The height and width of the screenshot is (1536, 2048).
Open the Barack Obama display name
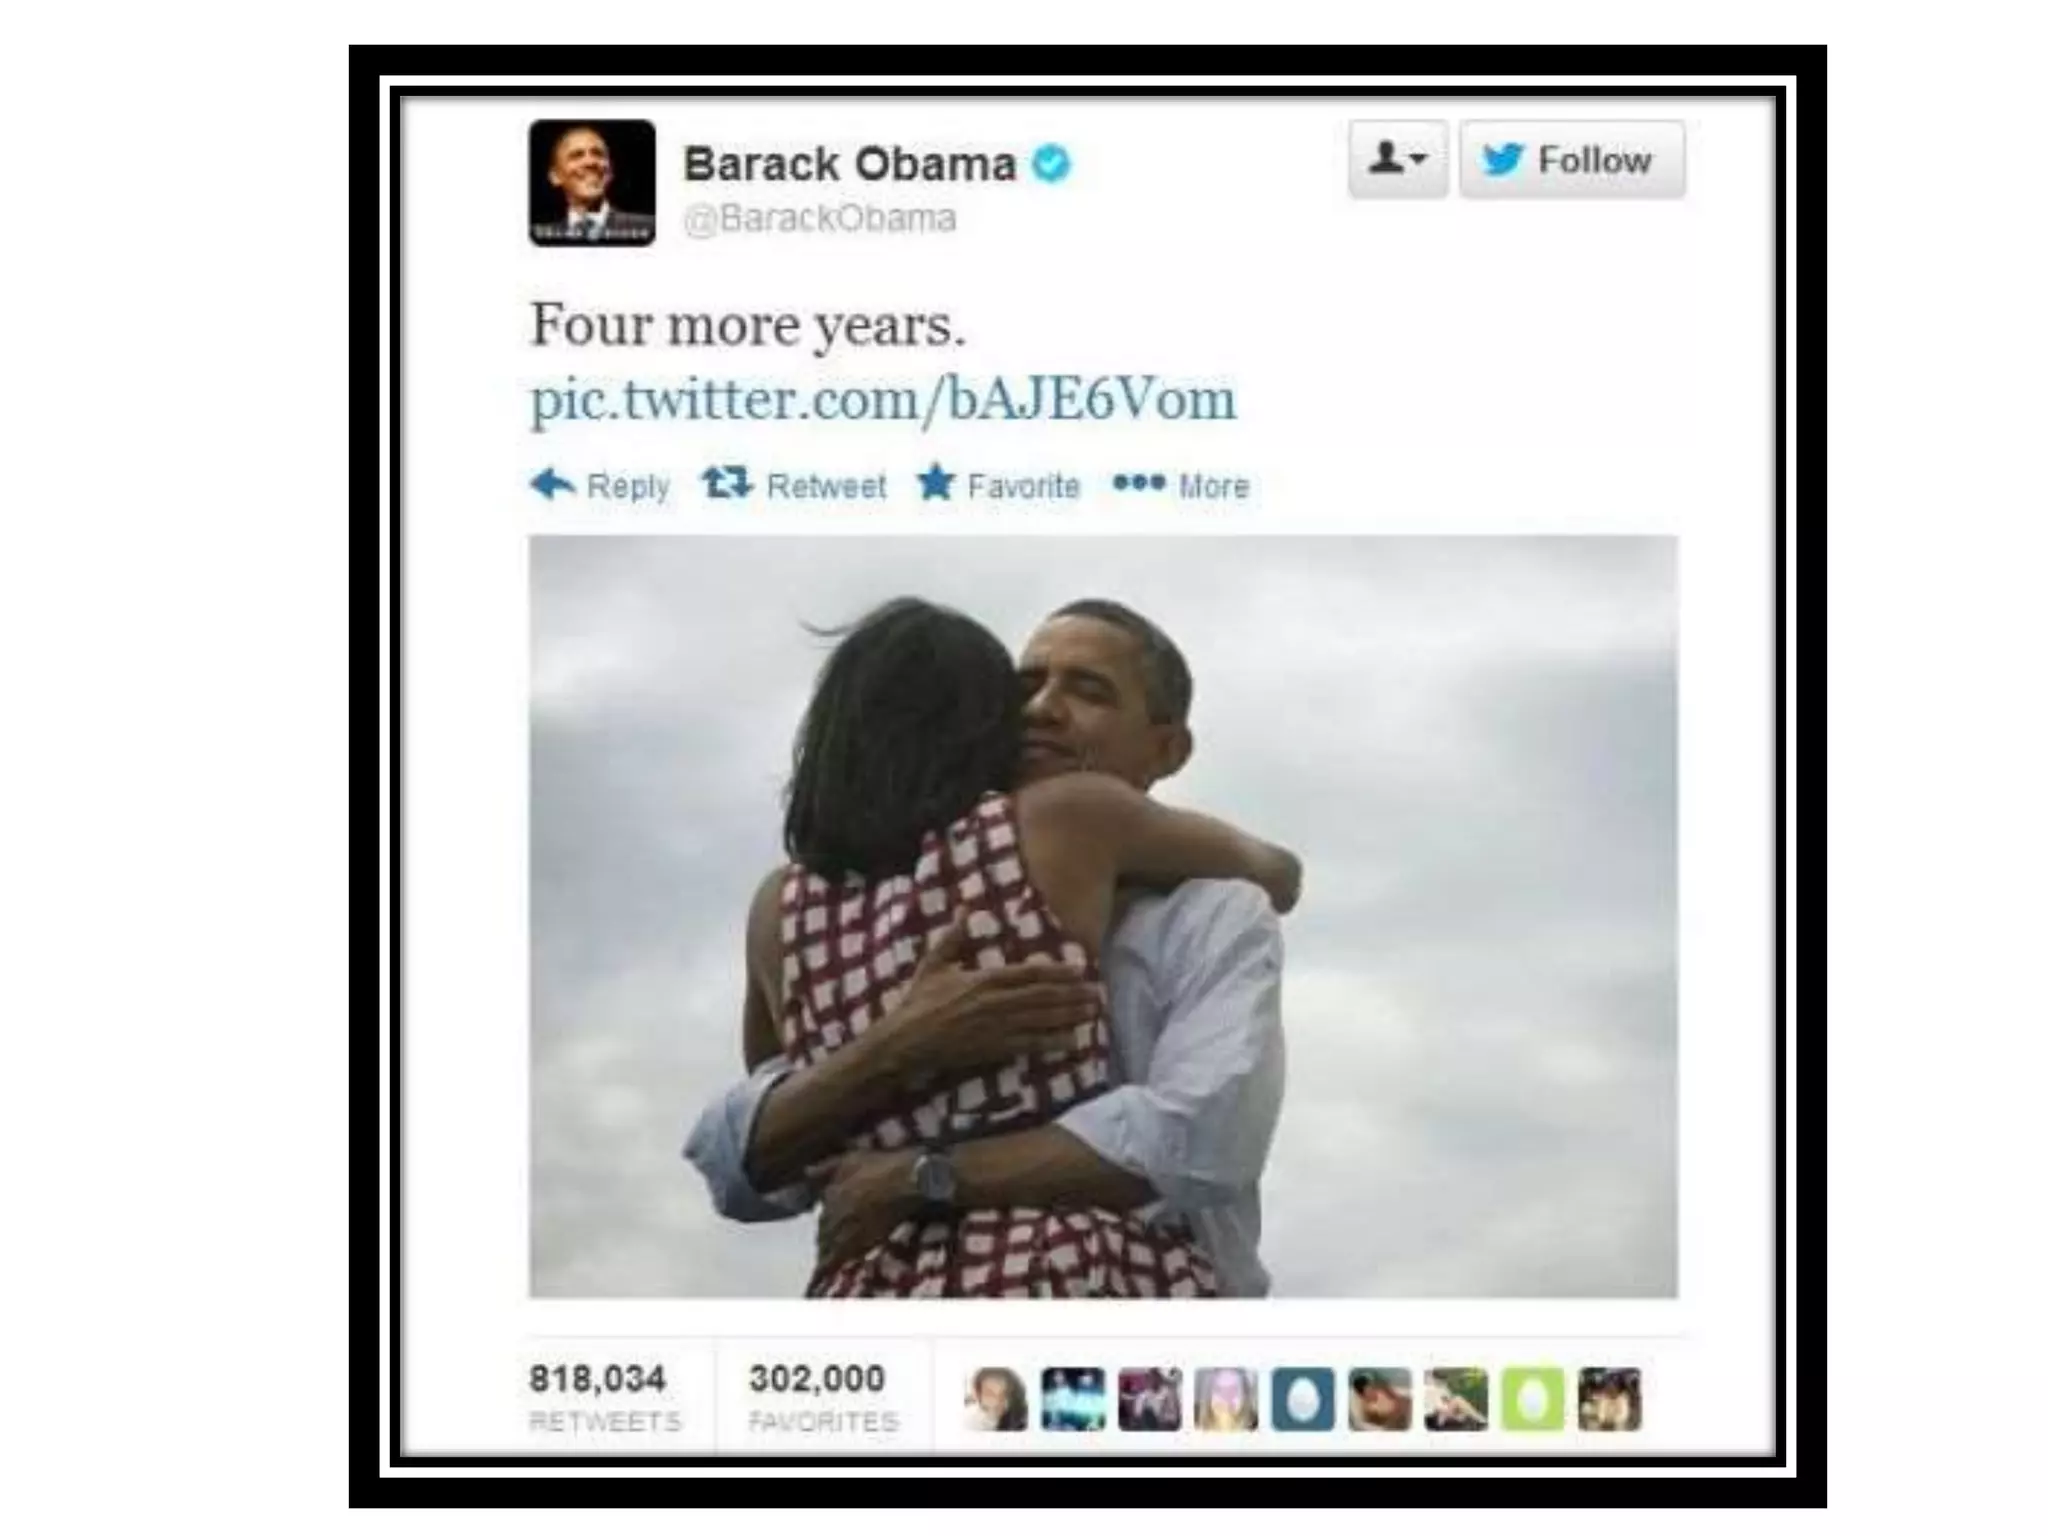coord(849,164)
